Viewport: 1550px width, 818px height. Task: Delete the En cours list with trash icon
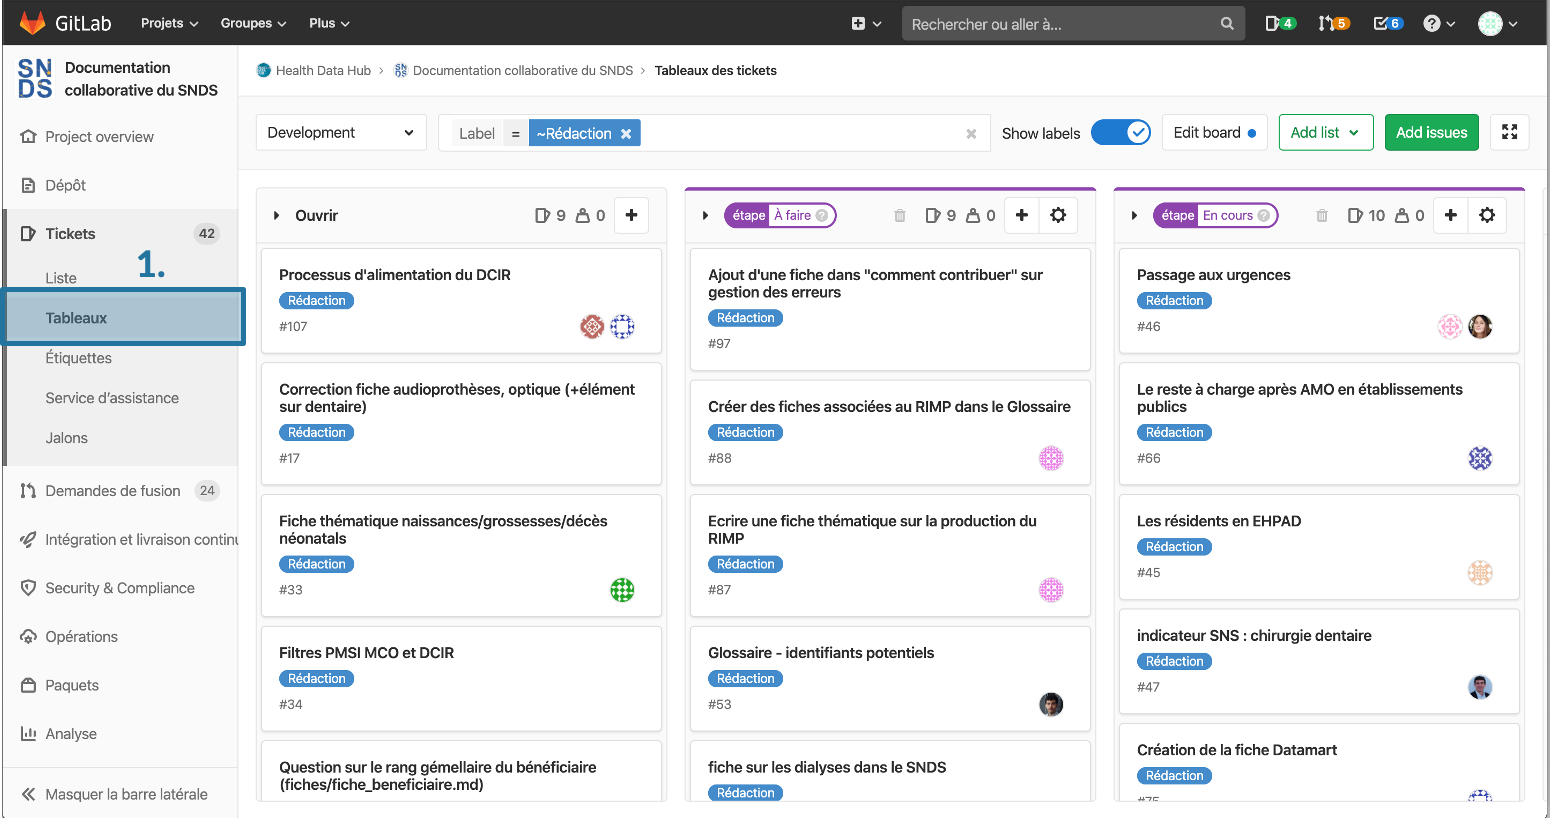[1321, 215]
